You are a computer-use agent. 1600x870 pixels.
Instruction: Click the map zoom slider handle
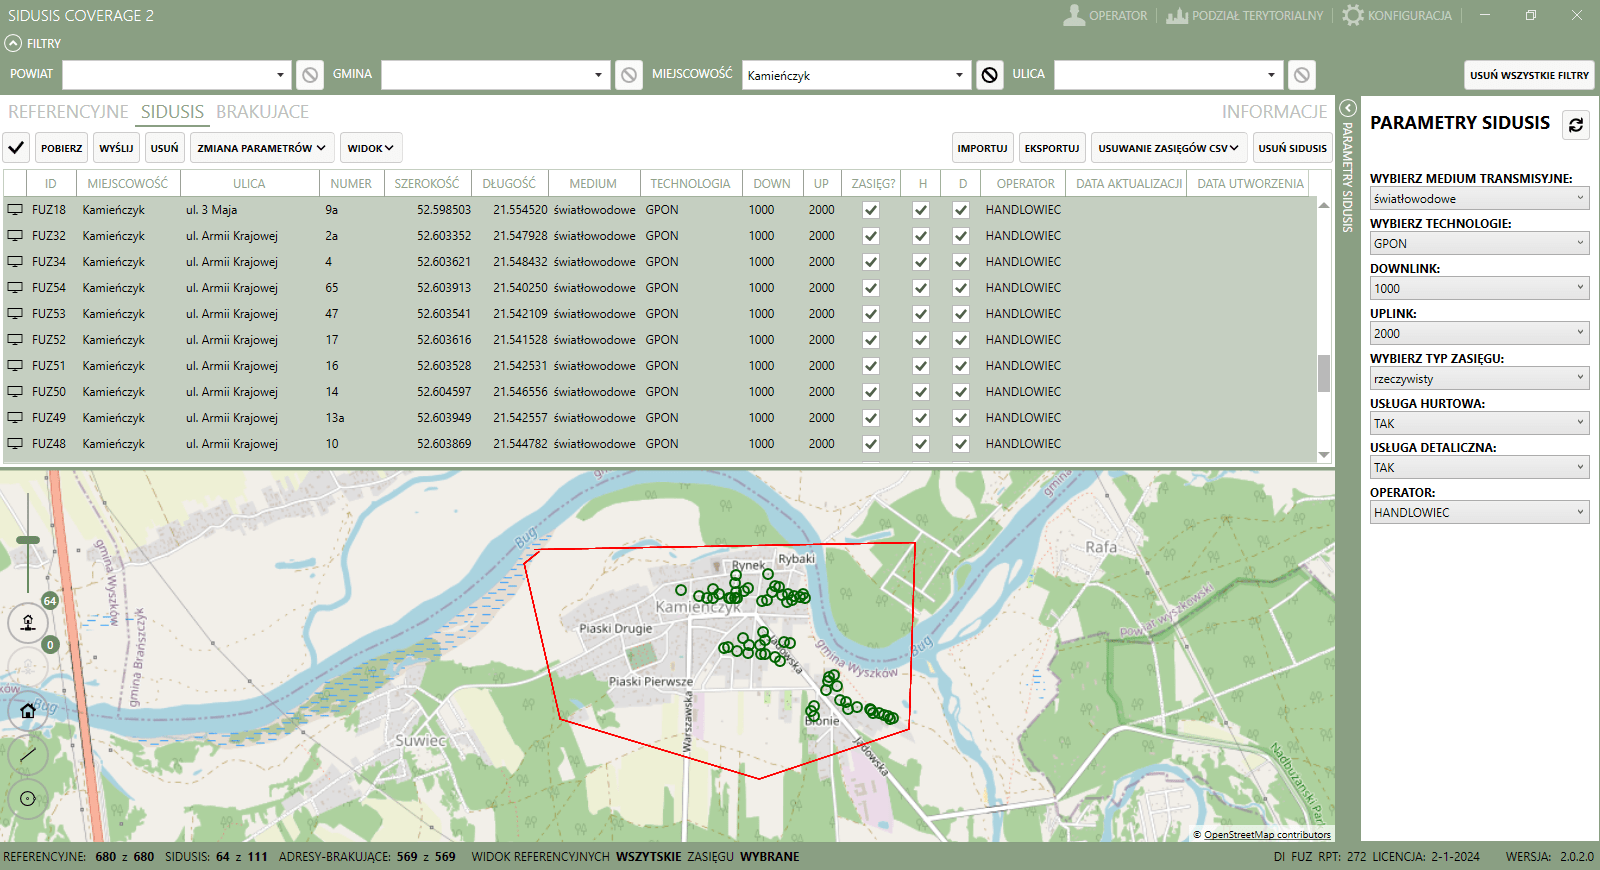[x=28, y=540]
